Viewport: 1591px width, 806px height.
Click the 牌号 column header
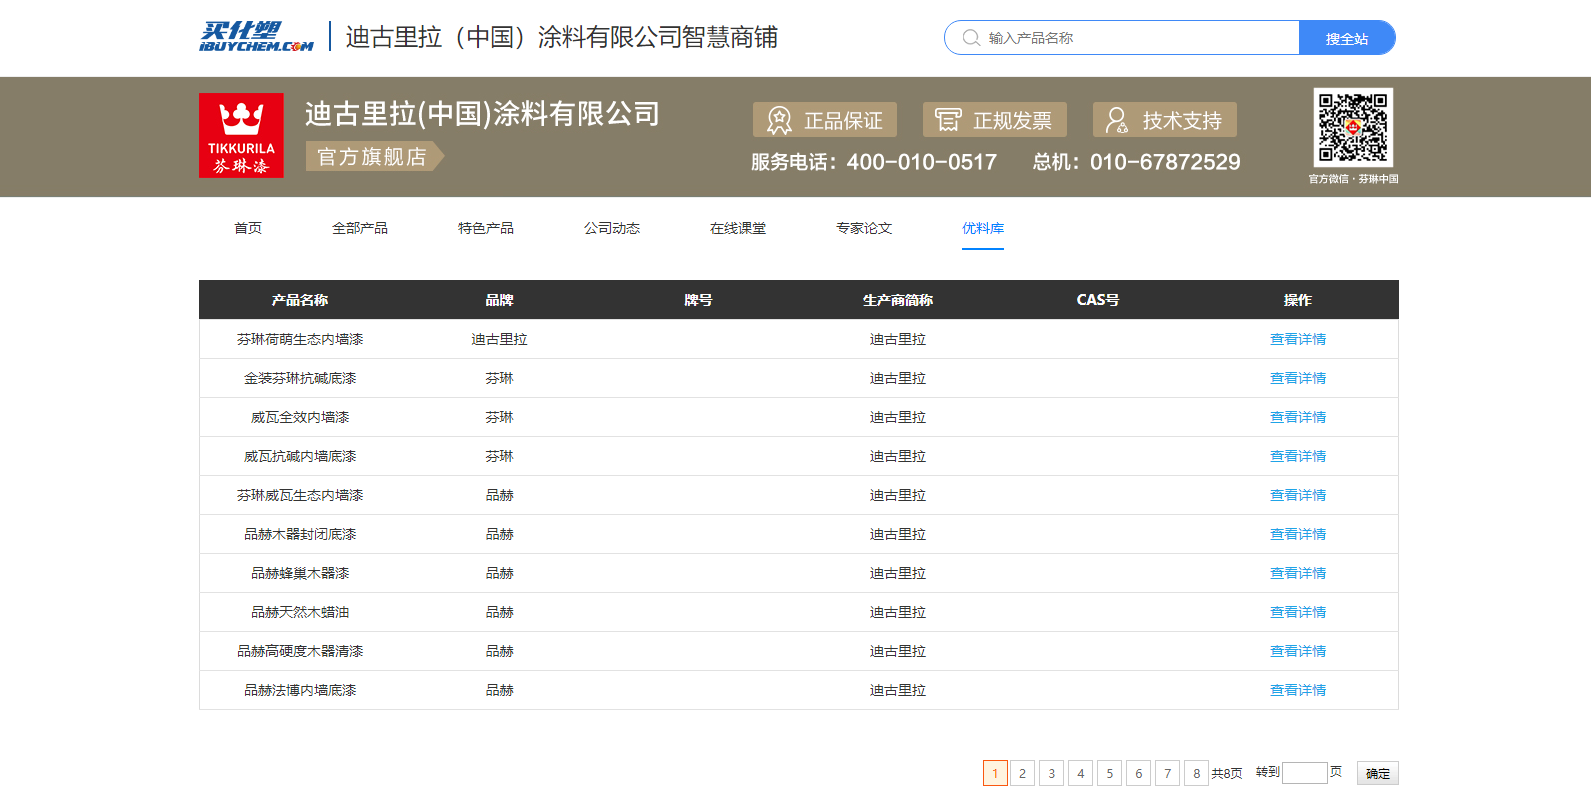coord(698,300)
